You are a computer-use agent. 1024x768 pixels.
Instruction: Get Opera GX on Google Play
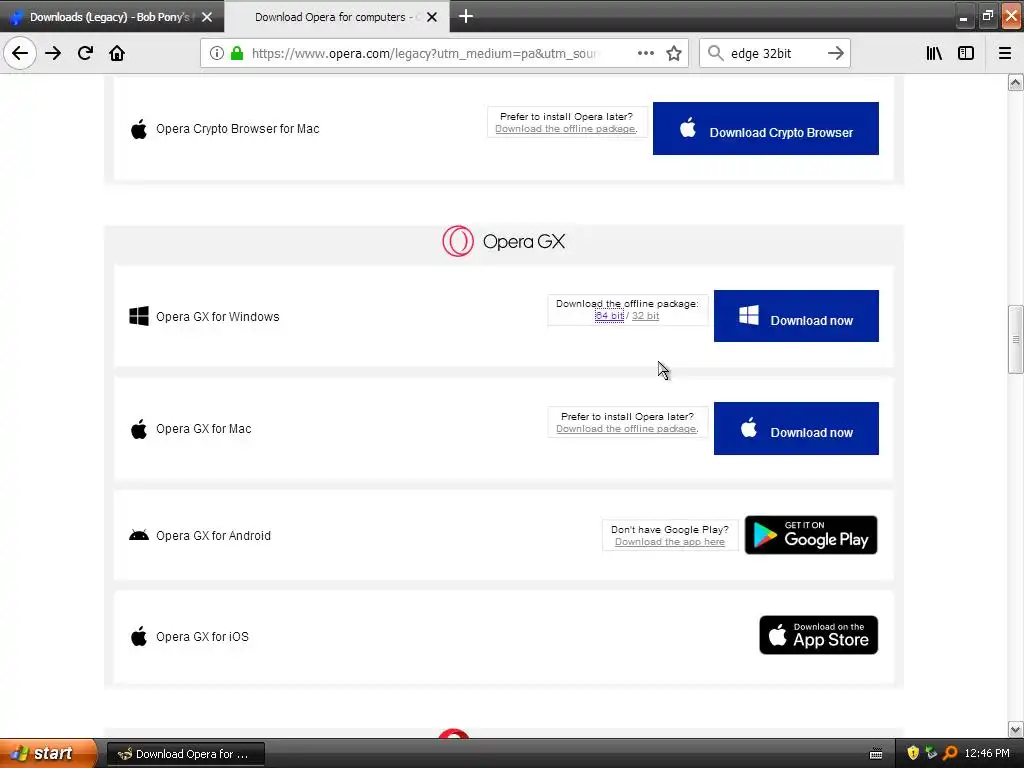(810, 535)
